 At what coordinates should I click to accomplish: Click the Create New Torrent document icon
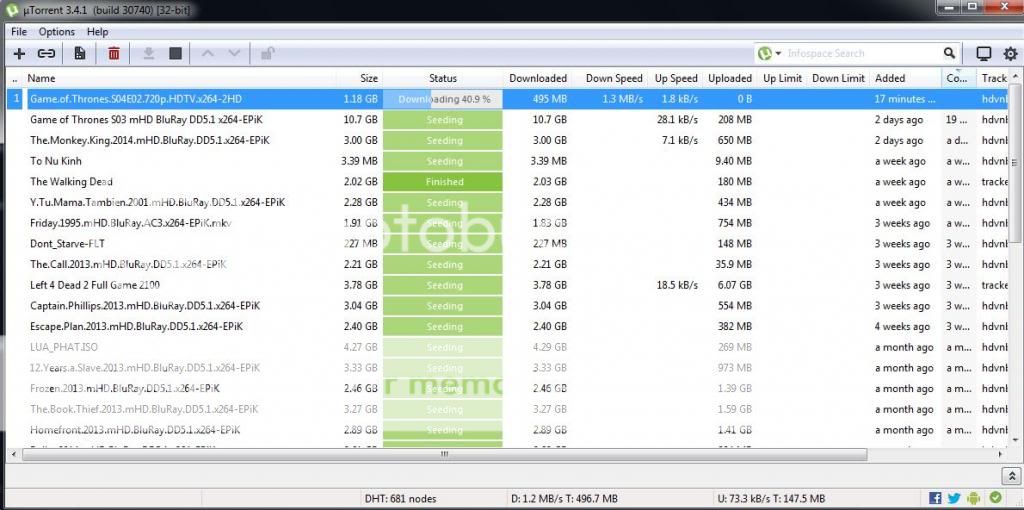(x=80, y=54)
